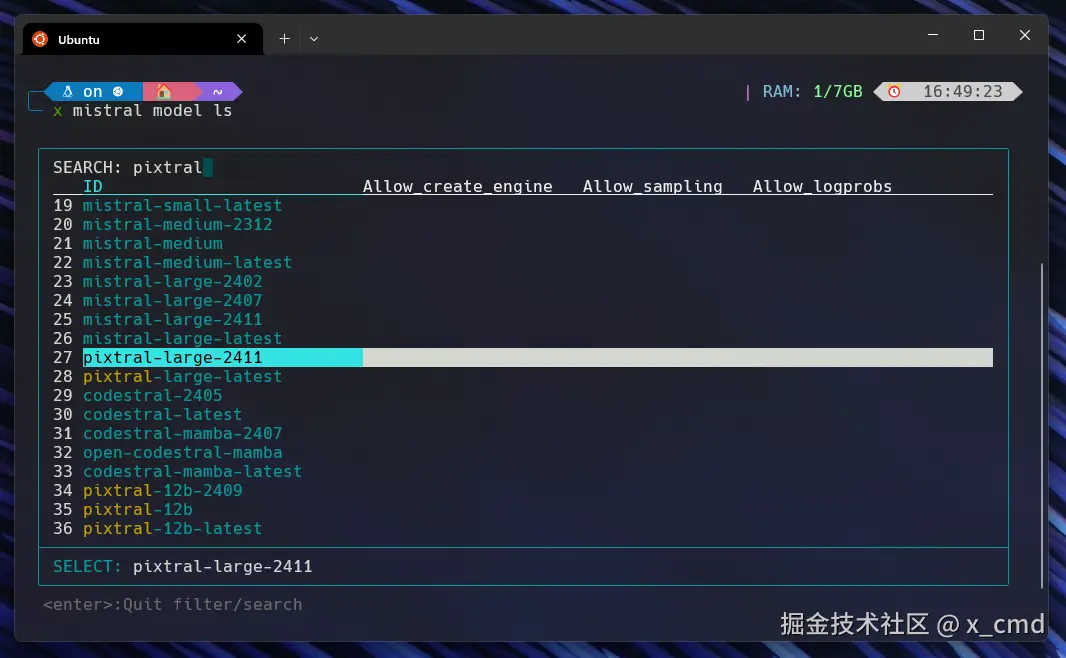Click the Ubuntu logo icon in tab

[40, 39]
